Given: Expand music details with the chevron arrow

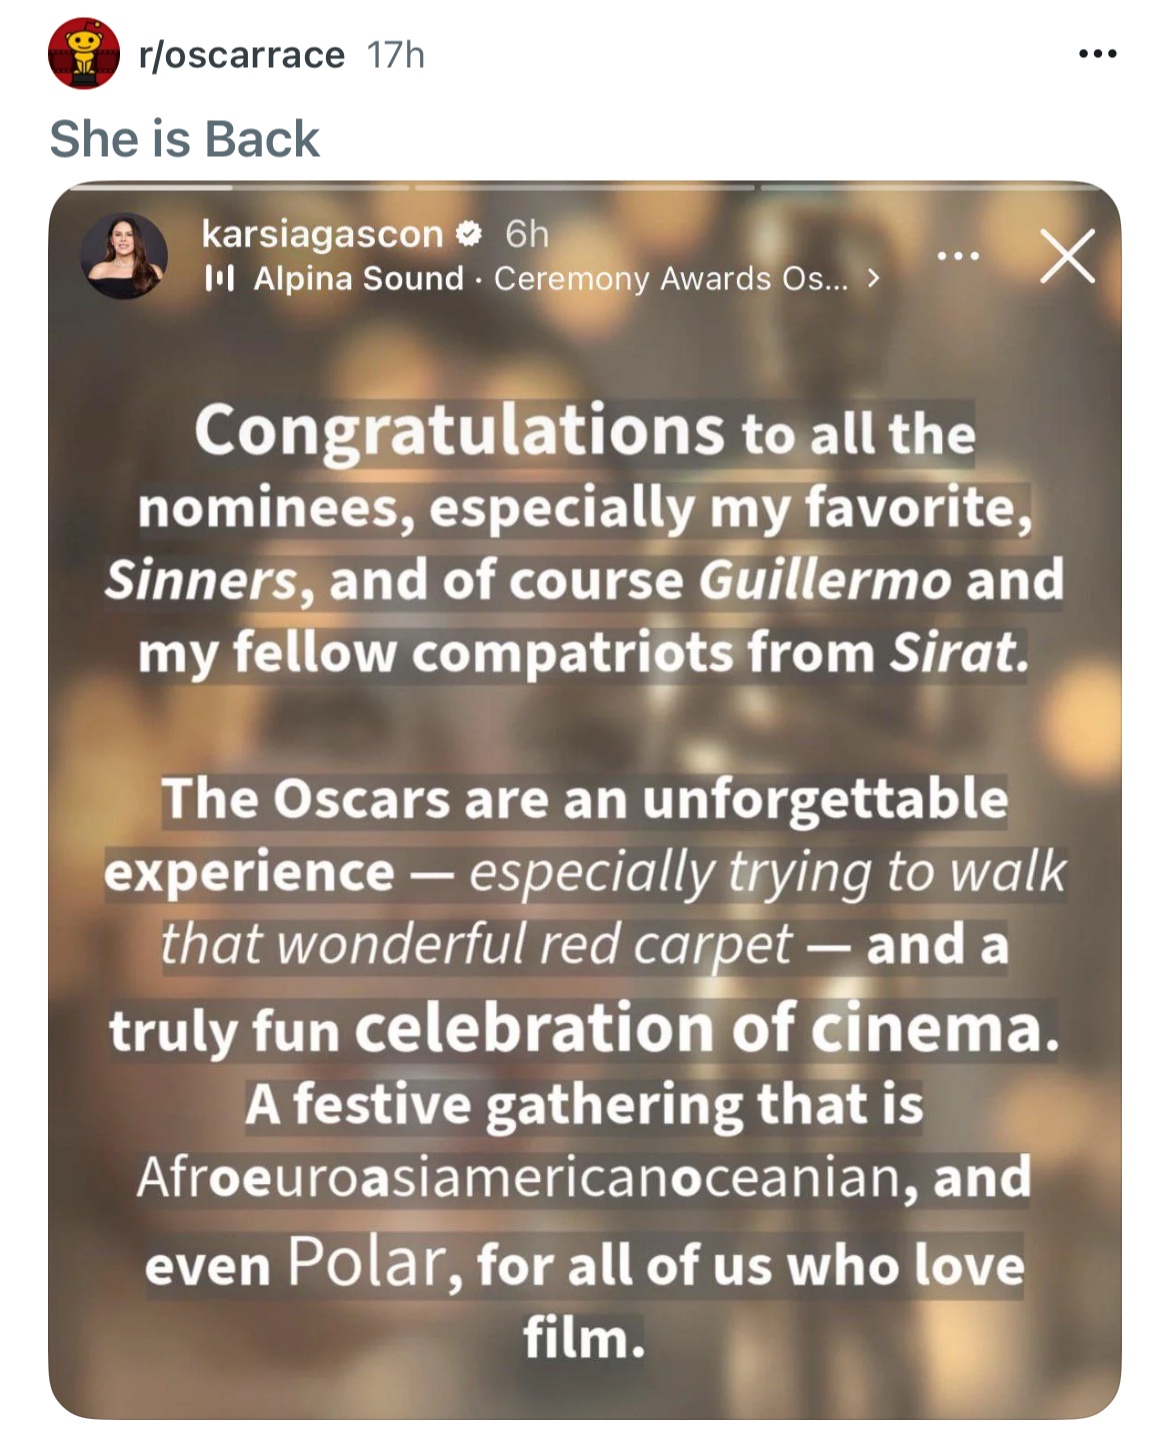Looking at the screenshot, I should click(x=874, y=279).
